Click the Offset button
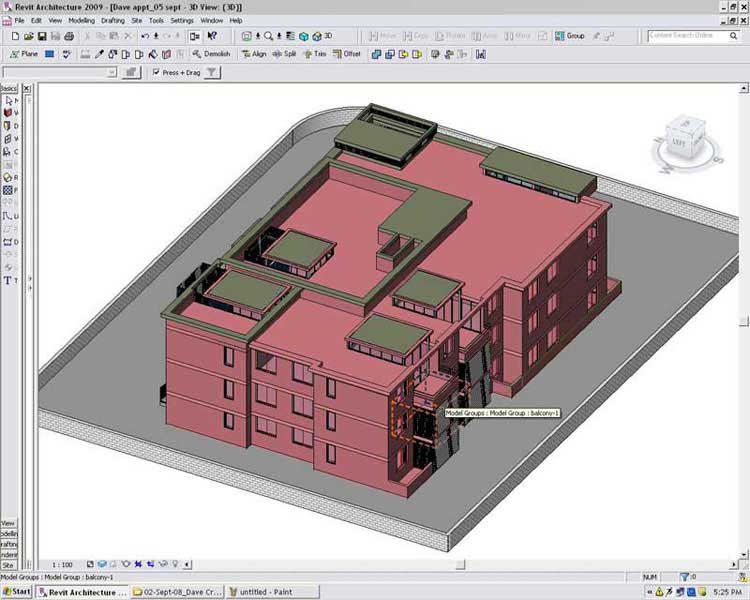This screenshot has width=750, height=600. (x=346, y=54)
